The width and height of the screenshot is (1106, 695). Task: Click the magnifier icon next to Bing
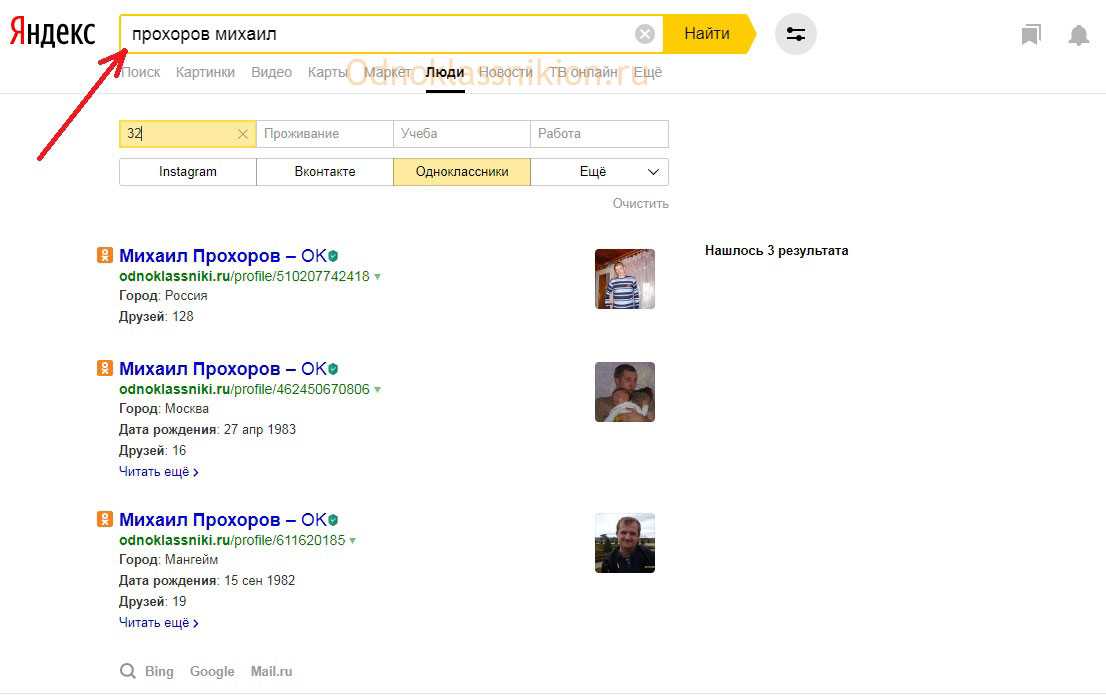click(x=128, y=671)
